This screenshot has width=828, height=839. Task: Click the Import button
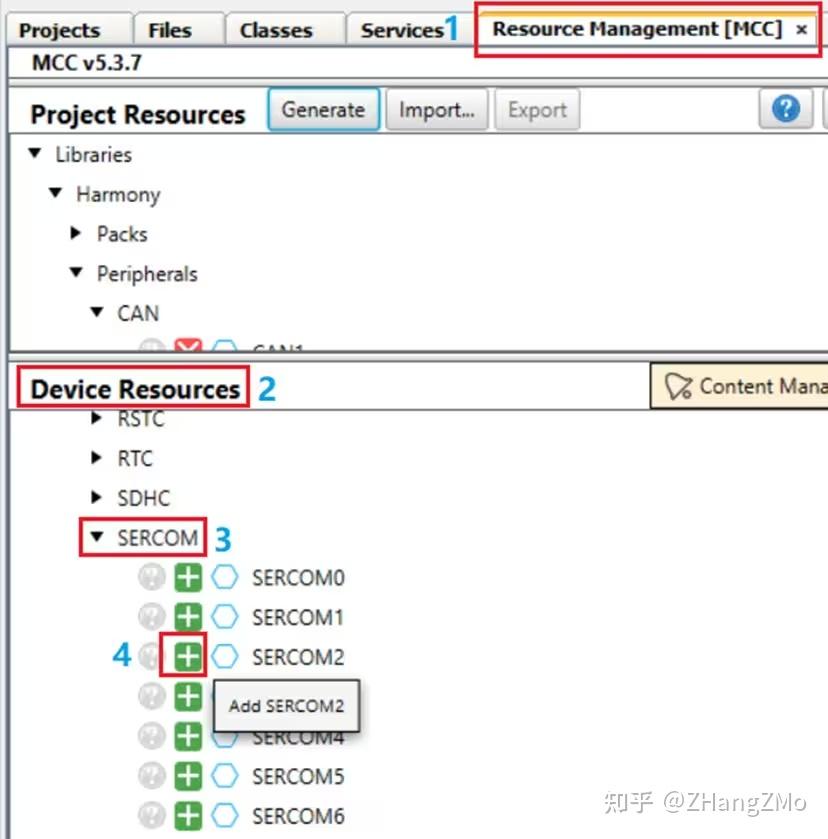[x=436, y=110]
